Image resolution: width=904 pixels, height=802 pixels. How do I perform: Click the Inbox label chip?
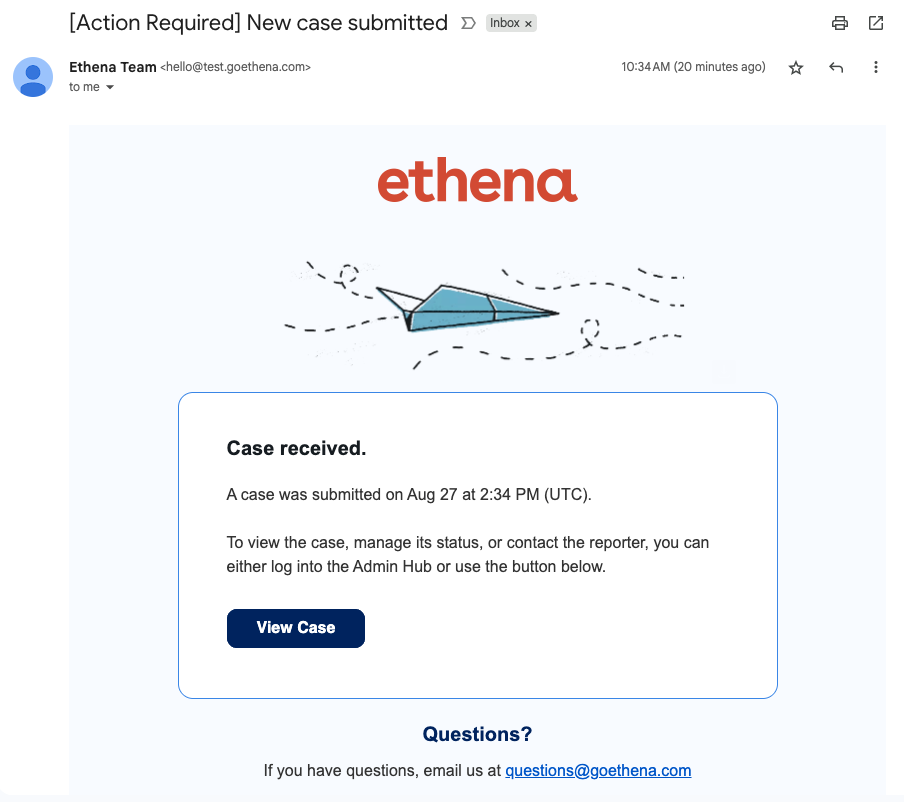coord(504,23)
